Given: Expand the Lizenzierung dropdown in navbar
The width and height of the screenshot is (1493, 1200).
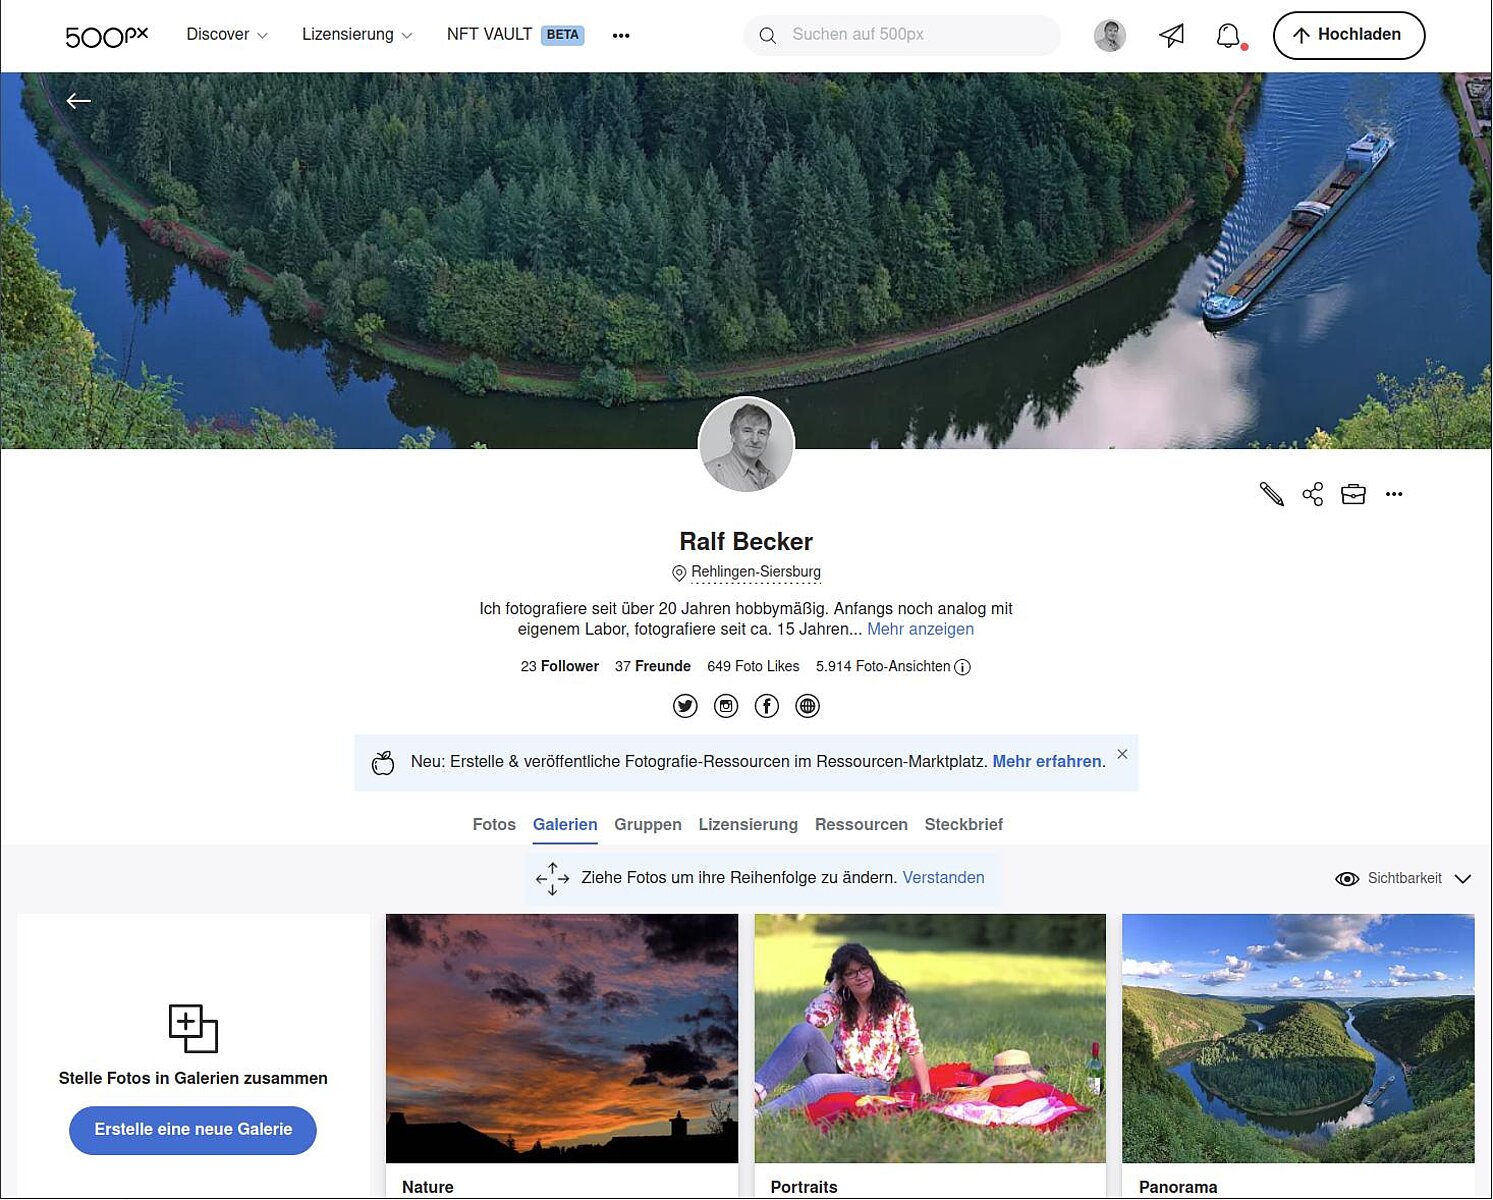Looking at the screenshot, I should pos(357,35).
